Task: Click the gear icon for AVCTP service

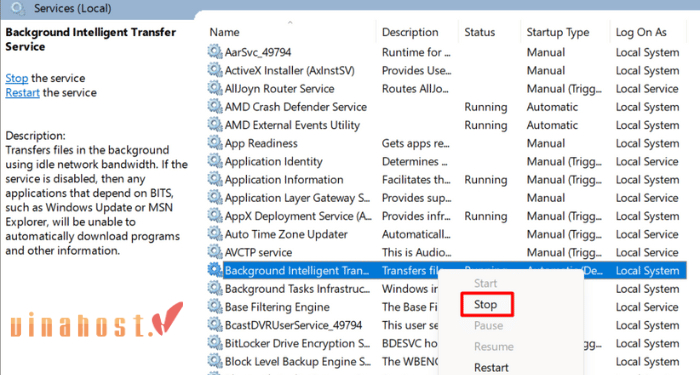Action: pos(215,252)
